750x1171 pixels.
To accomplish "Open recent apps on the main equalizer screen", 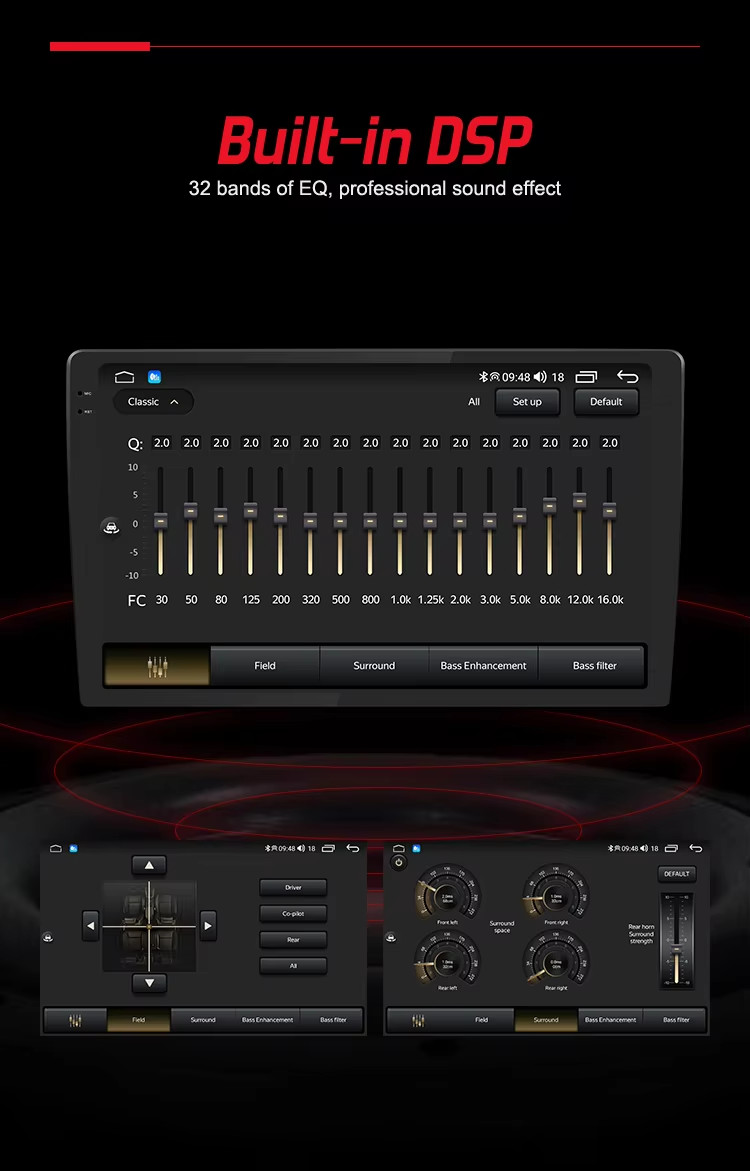I will 586,377.
